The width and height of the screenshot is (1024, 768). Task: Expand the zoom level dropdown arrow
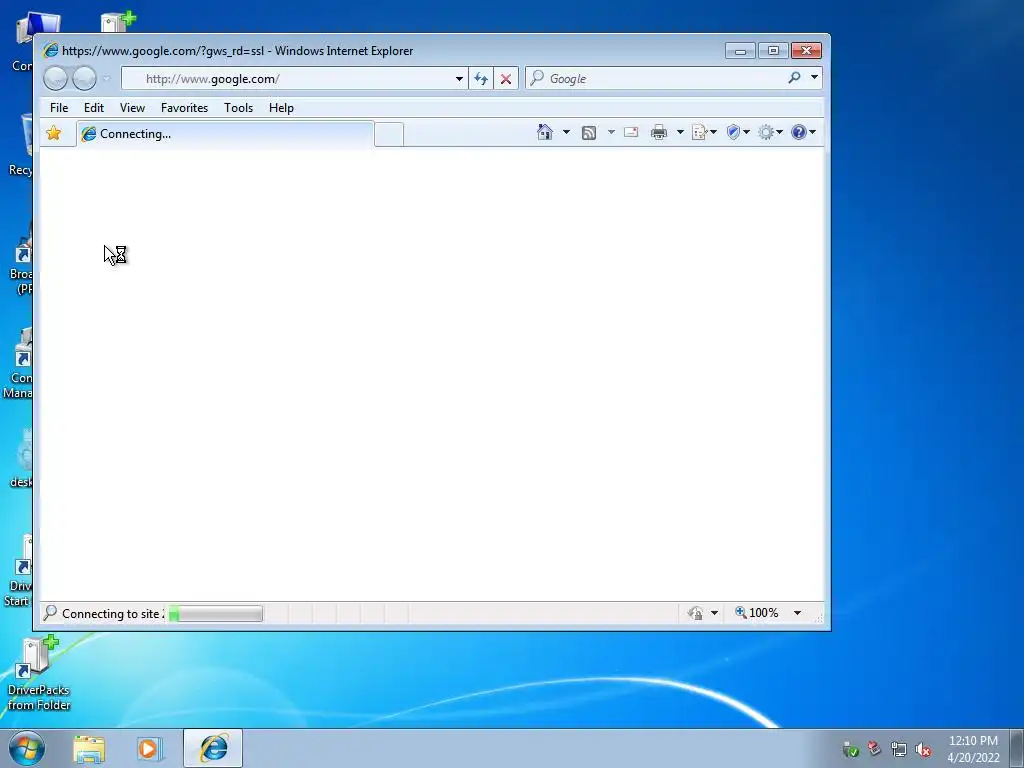click(x=797, y=613)
